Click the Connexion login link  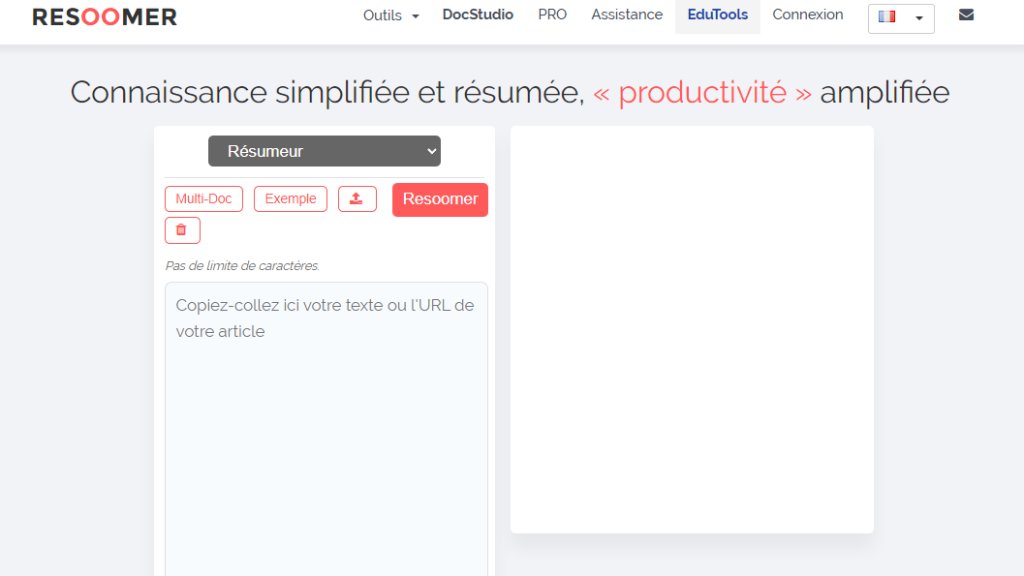click(x=807, y=15)
